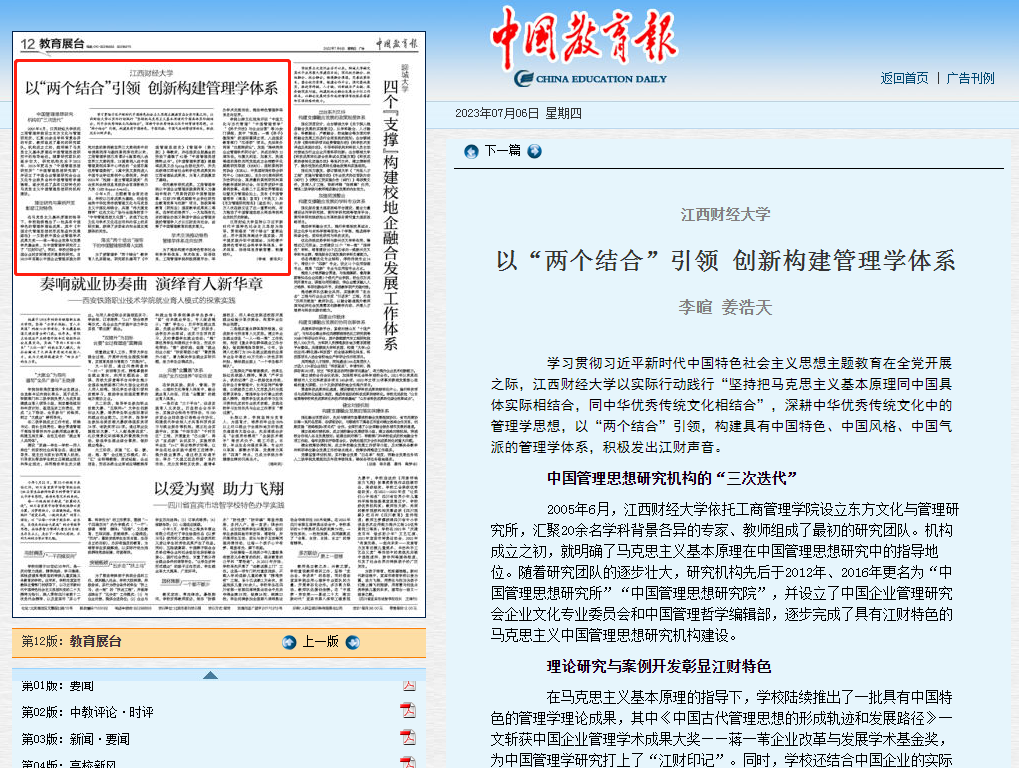Screen dimensions: 1019x768
Task: Click the forward arrow icon right of 上一版
Action: click(x=353, y=643)
